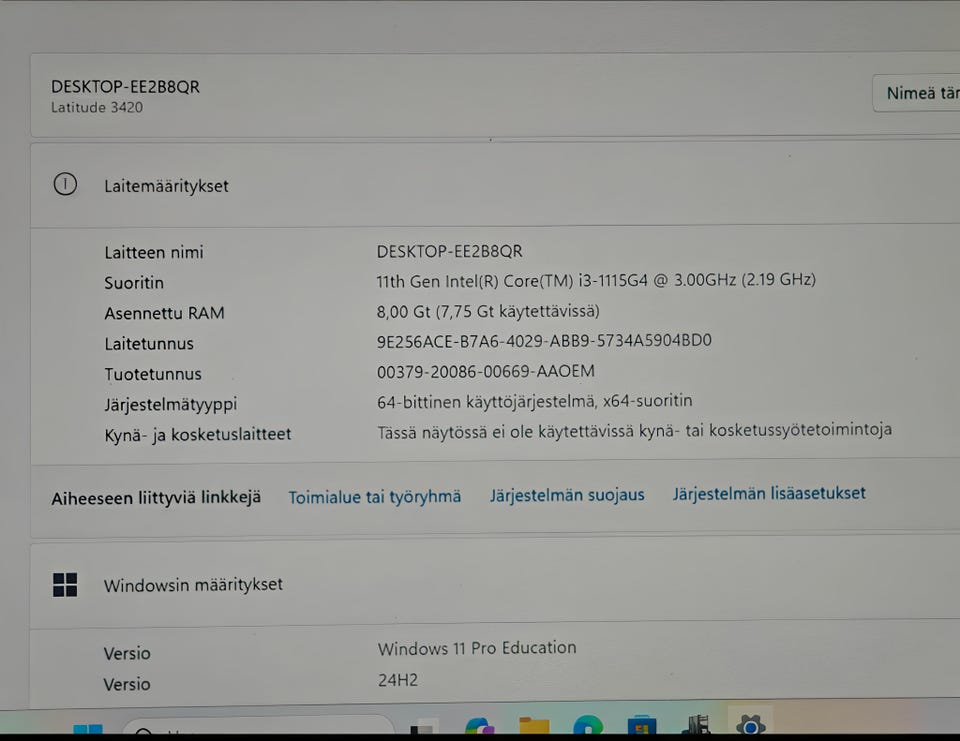Select the 24H2 version value
The width and height of the screenshot is (960, 741).
tap(398, 680)
